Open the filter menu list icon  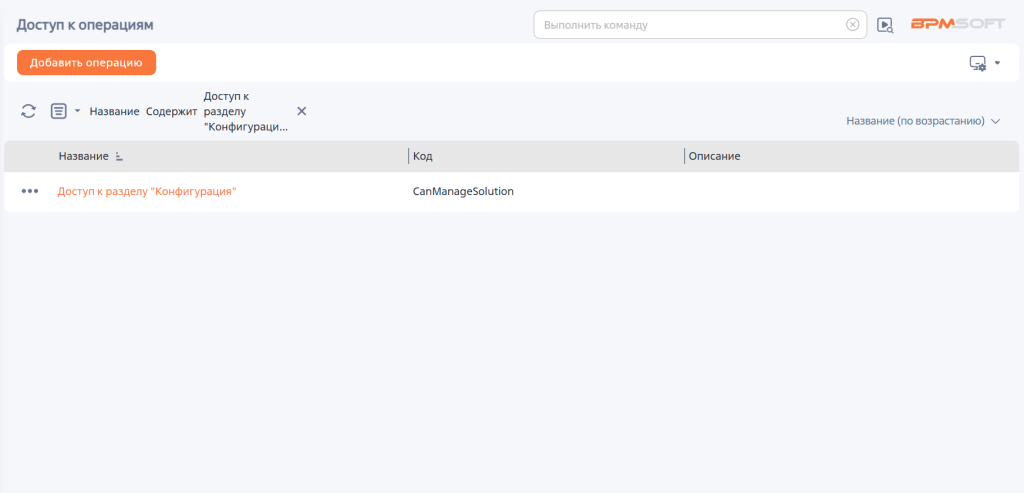click(x=58, y=111)
